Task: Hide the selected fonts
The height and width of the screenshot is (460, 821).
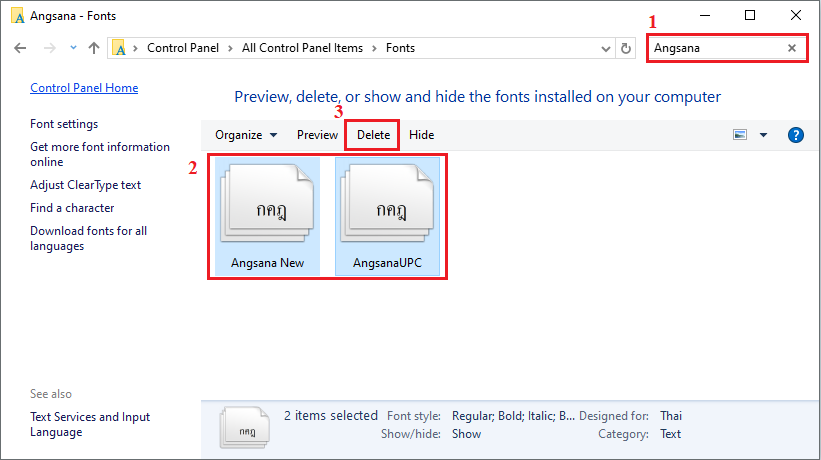Action: pyautogui.click(x=421, y=135)
